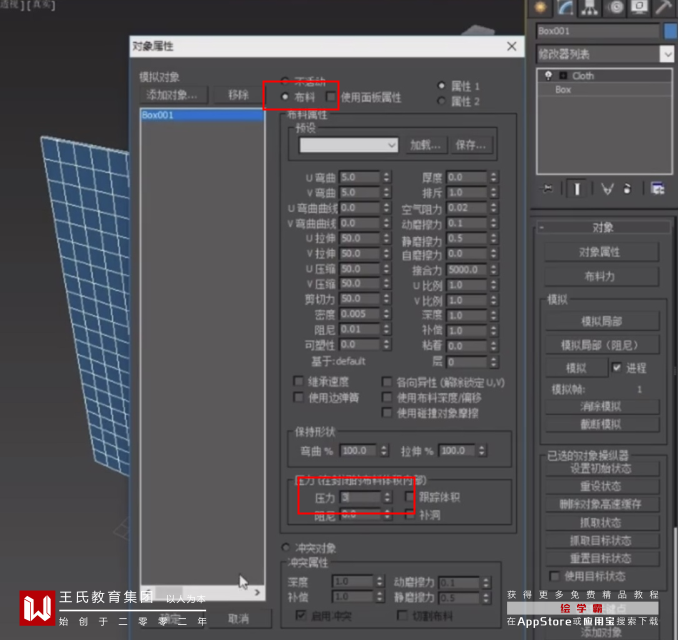Enable the 使用碰撞对象摩擦 checkbox
The image size is (678, 640).
387,413
